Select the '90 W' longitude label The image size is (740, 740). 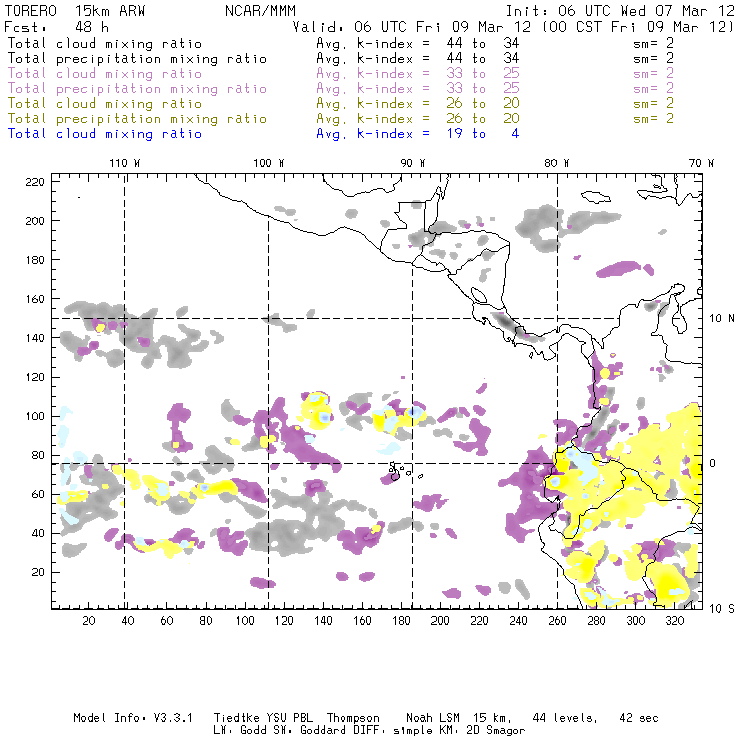[x=413, y=163]
